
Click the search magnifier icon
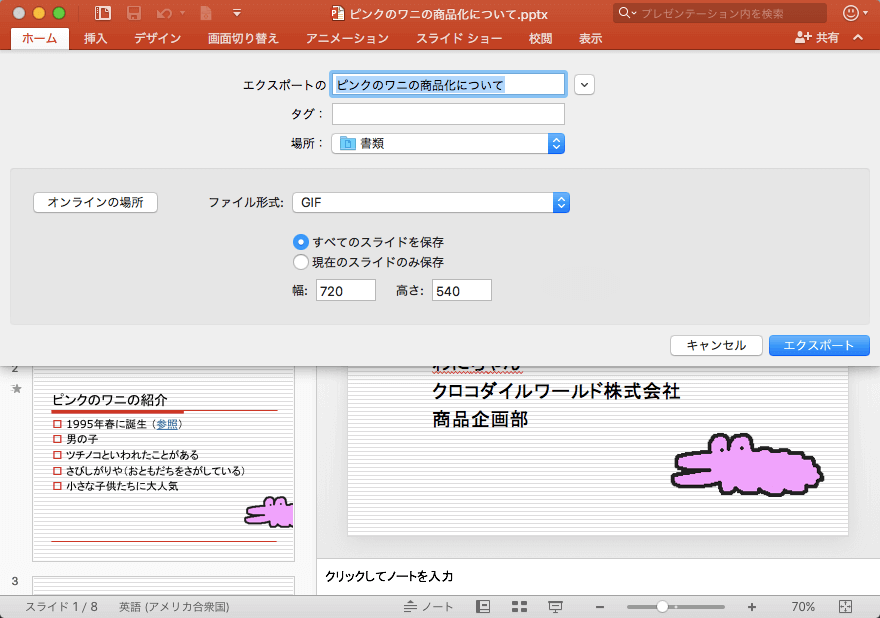coord(625,12)
